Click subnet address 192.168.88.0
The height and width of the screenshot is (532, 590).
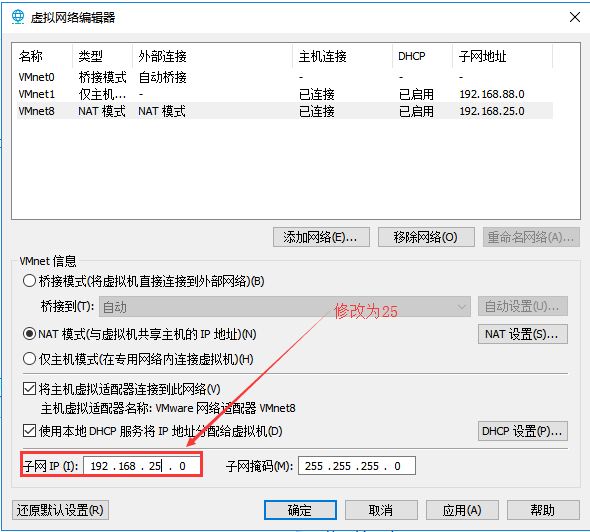coord(492,94)
